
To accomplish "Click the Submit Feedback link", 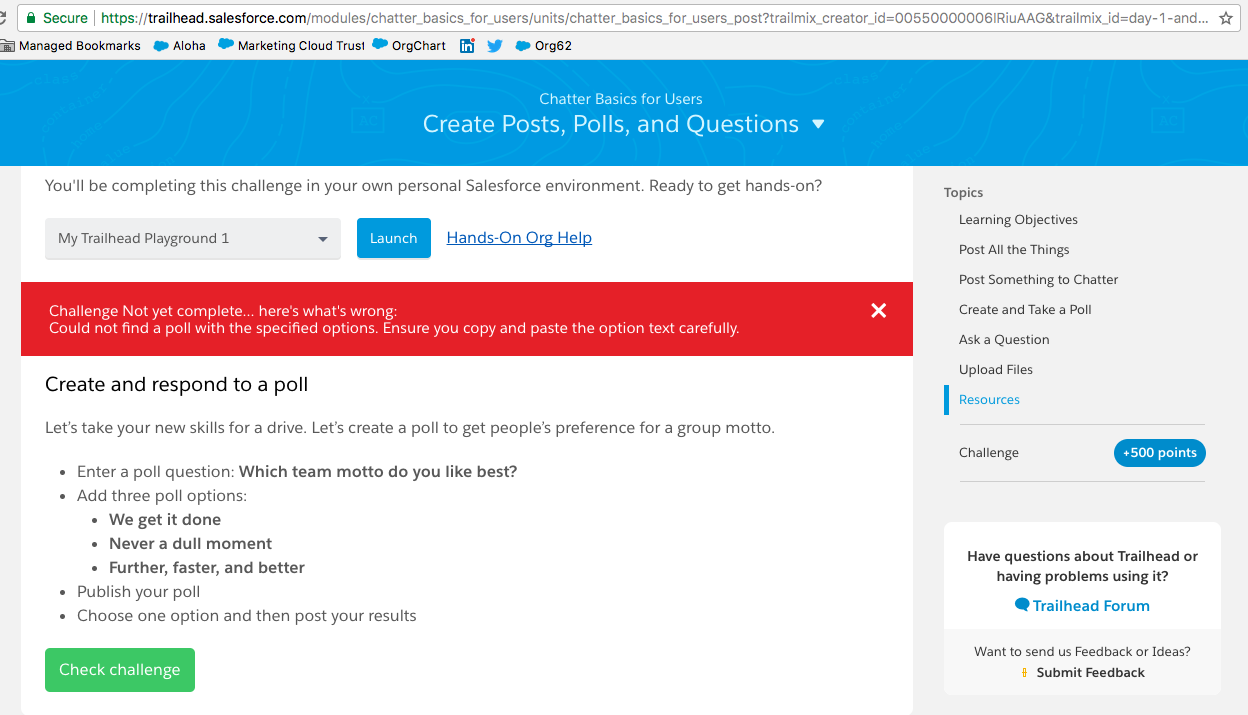I will pyautogui.click(x=1090, y=672).
